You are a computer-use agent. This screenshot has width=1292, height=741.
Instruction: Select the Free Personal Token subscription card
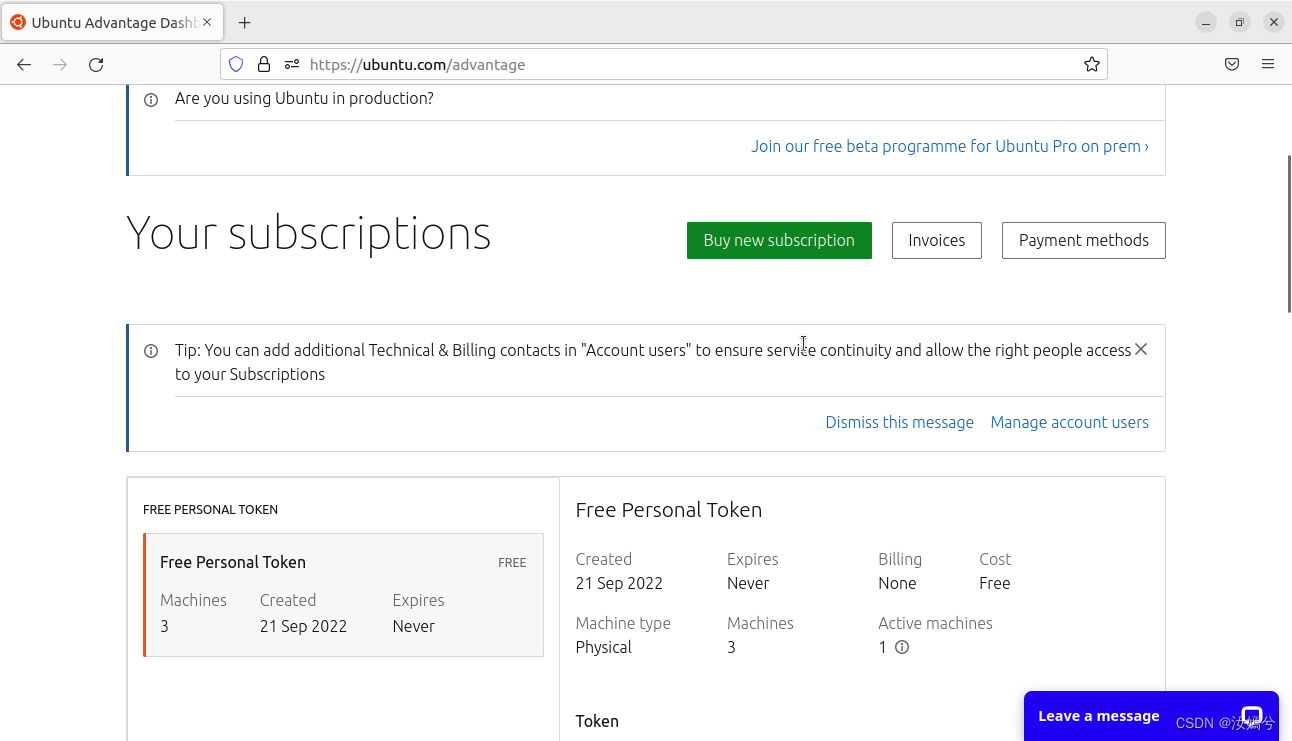click(x=344, y=594)
